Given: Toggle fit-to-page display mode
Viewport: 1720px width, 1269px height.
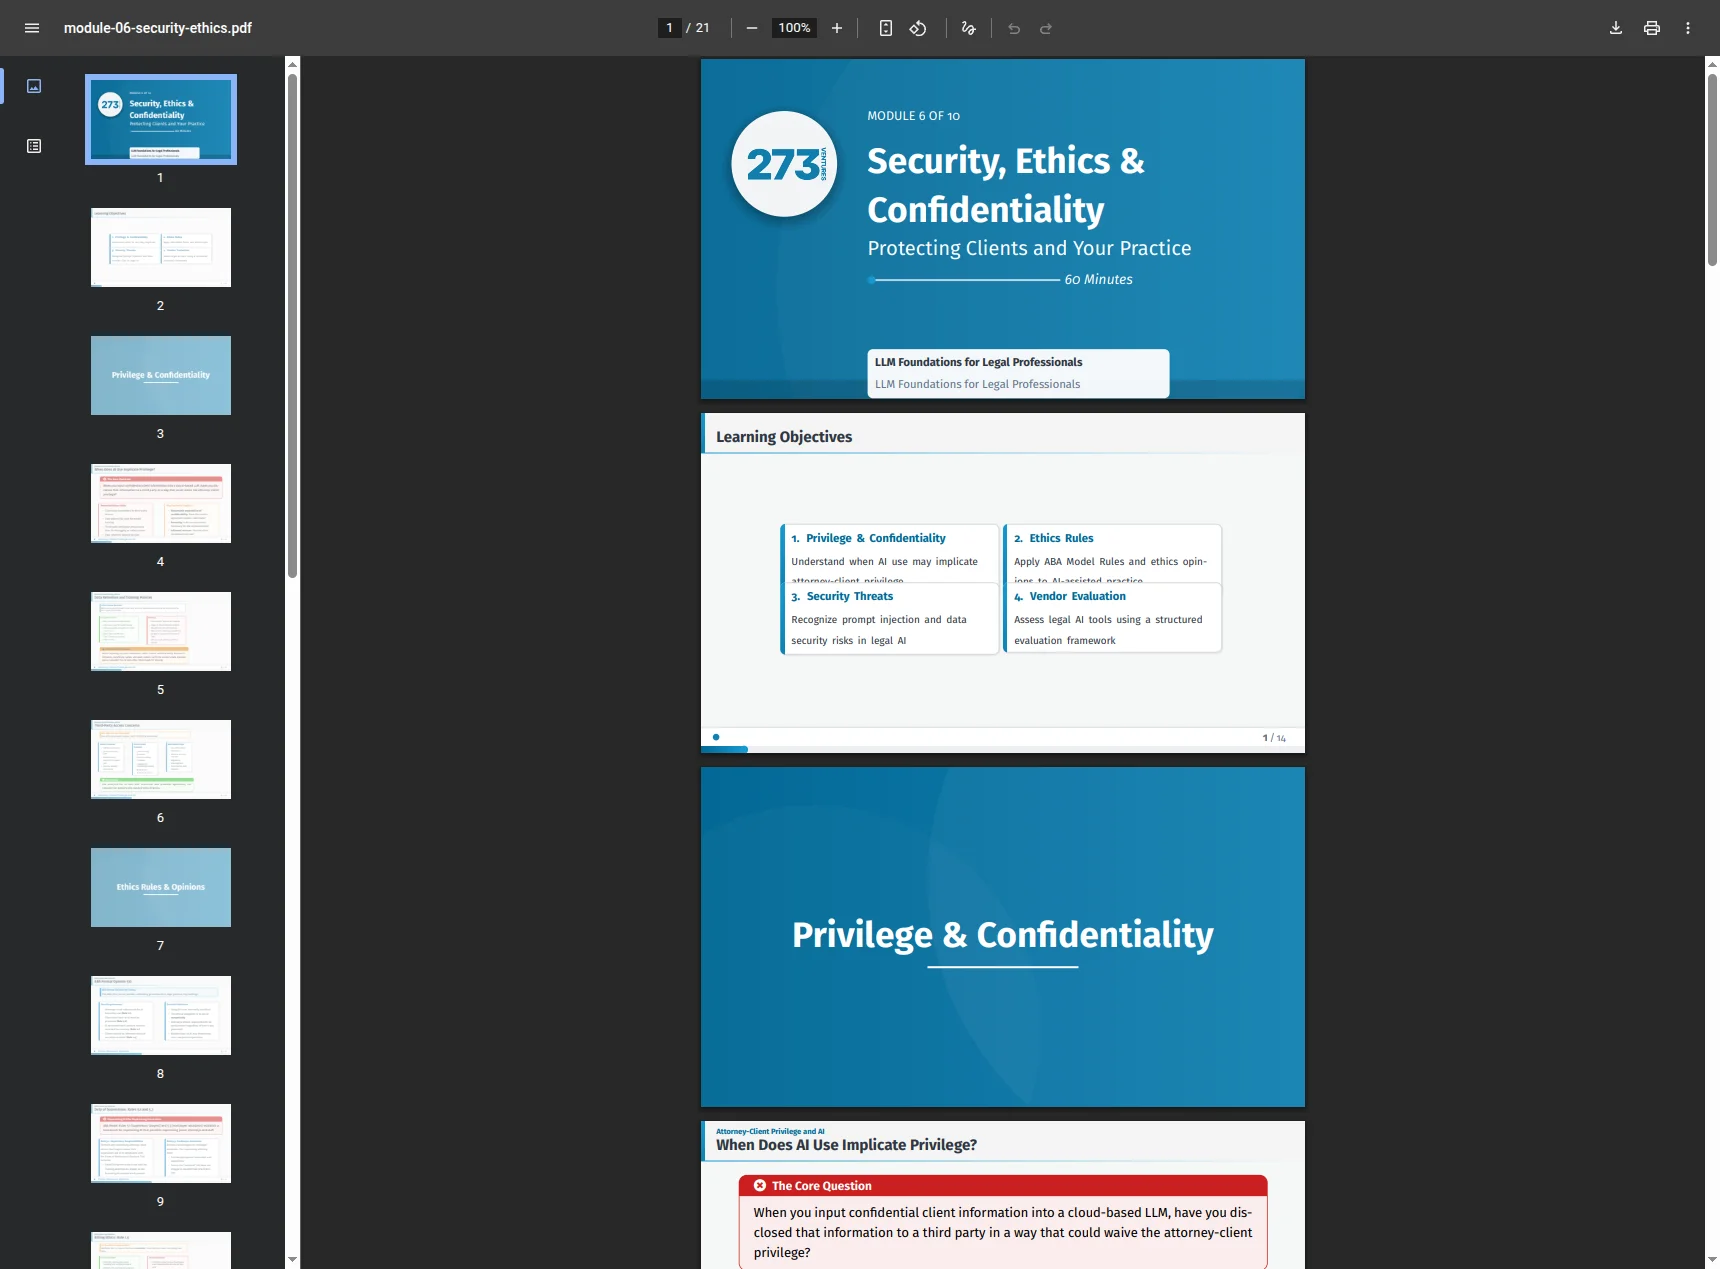Looking at the screenshot, I should (x=885, y=28).
